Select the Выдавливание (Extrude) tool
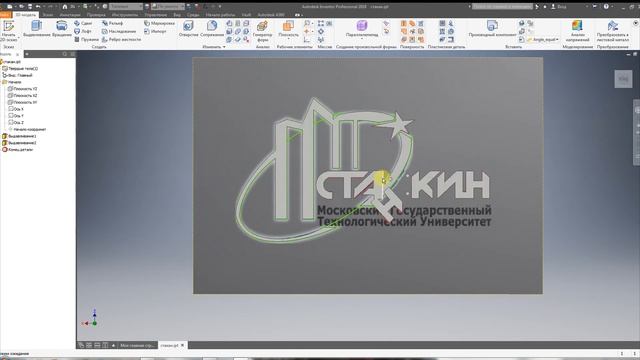 (36, 29)
